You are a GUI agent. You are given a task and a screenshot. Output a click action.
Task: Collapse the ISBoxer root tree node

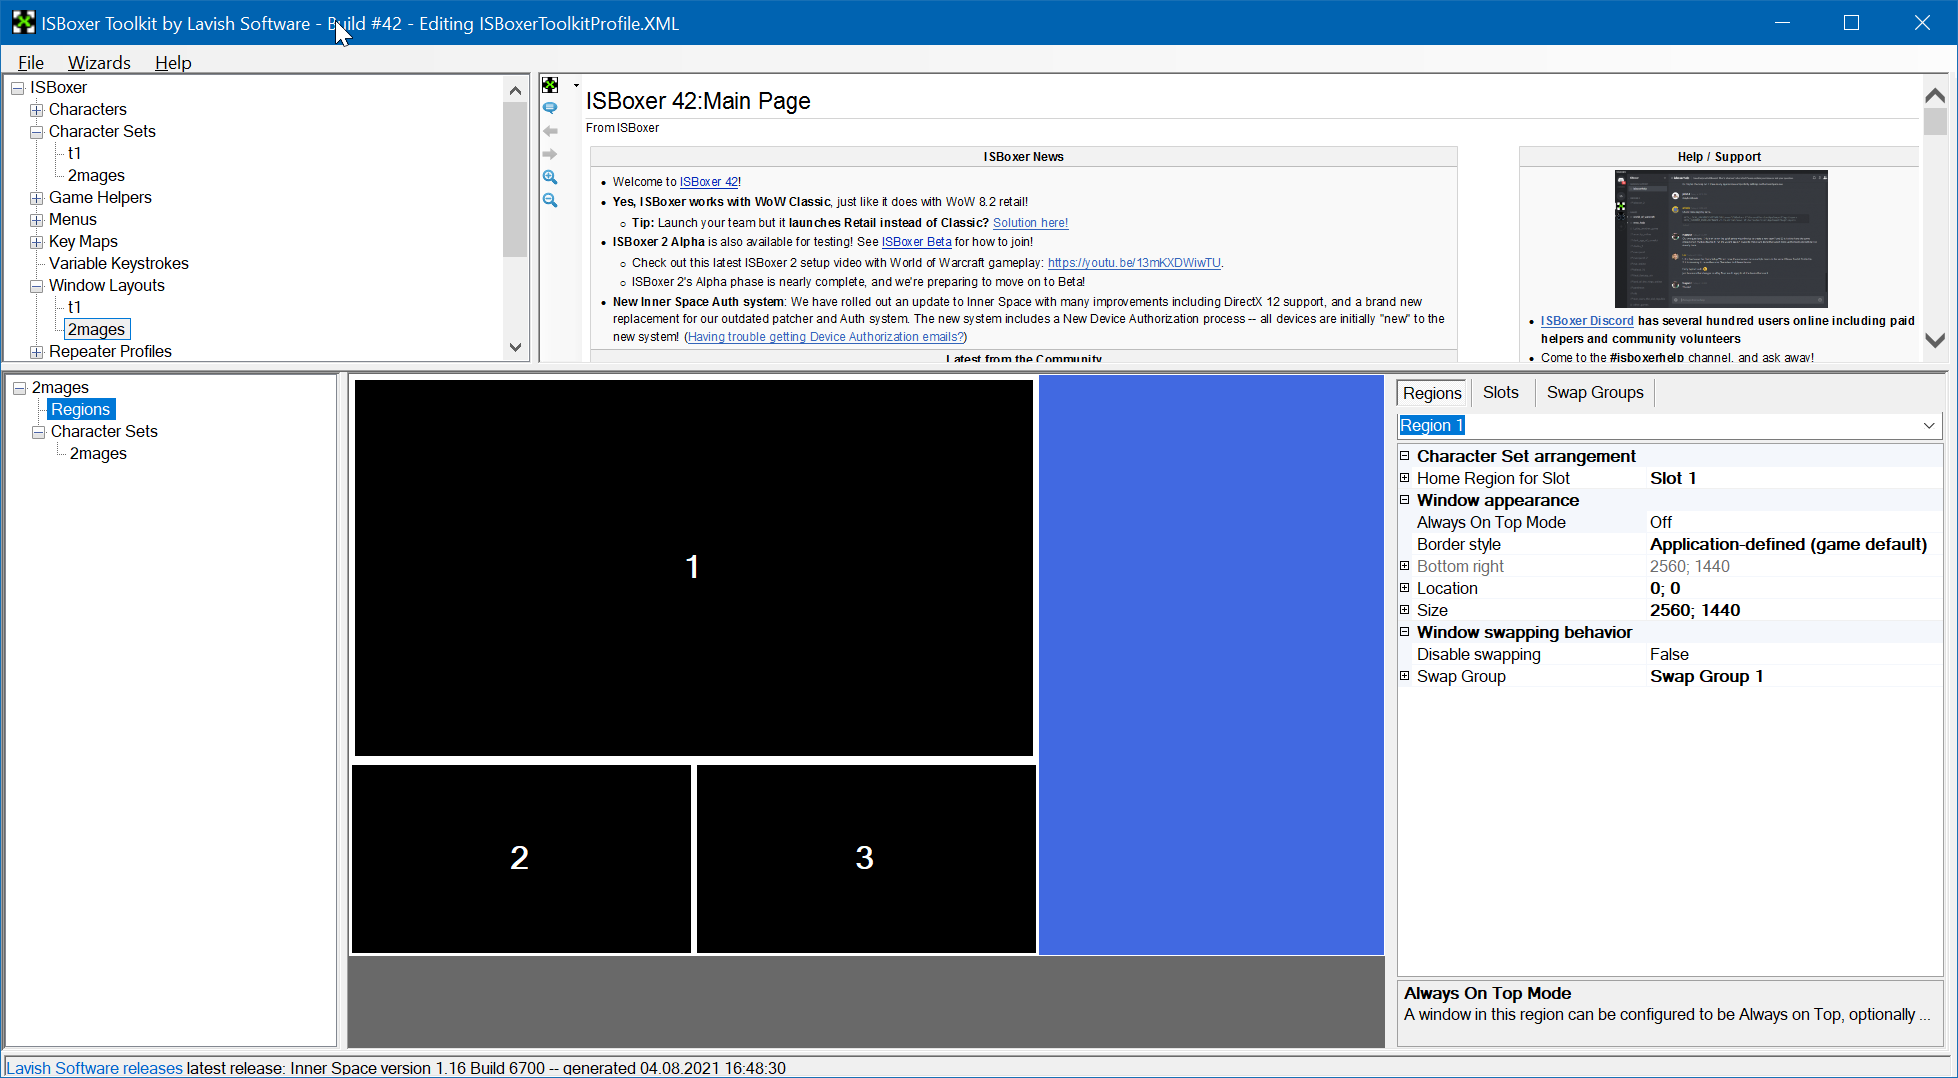click(18, 88)
